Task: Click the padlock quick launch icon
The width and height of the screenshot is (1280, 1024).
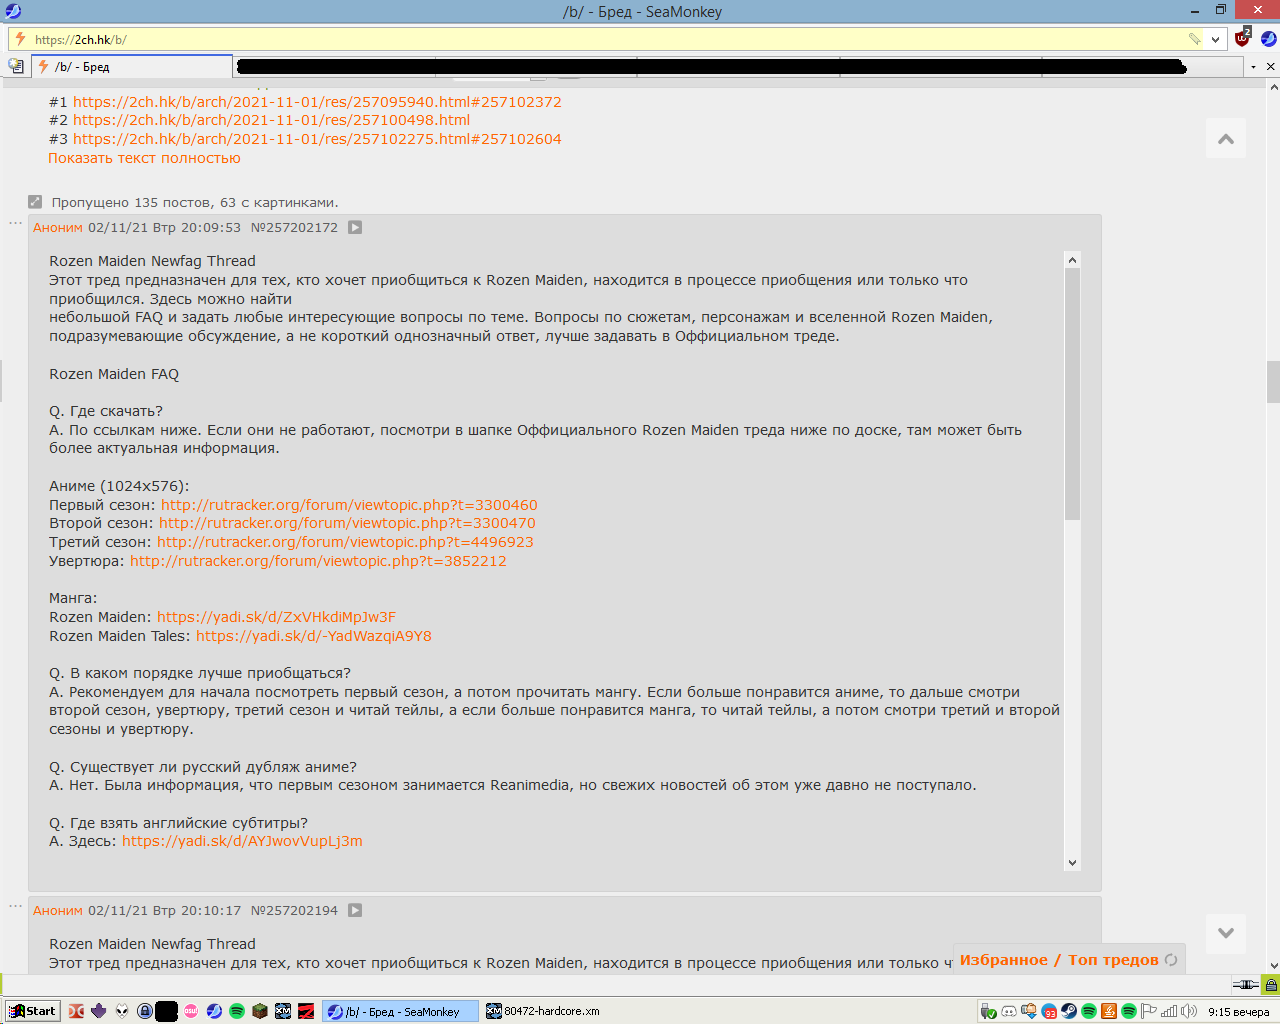Action: tap(145, 1011)
